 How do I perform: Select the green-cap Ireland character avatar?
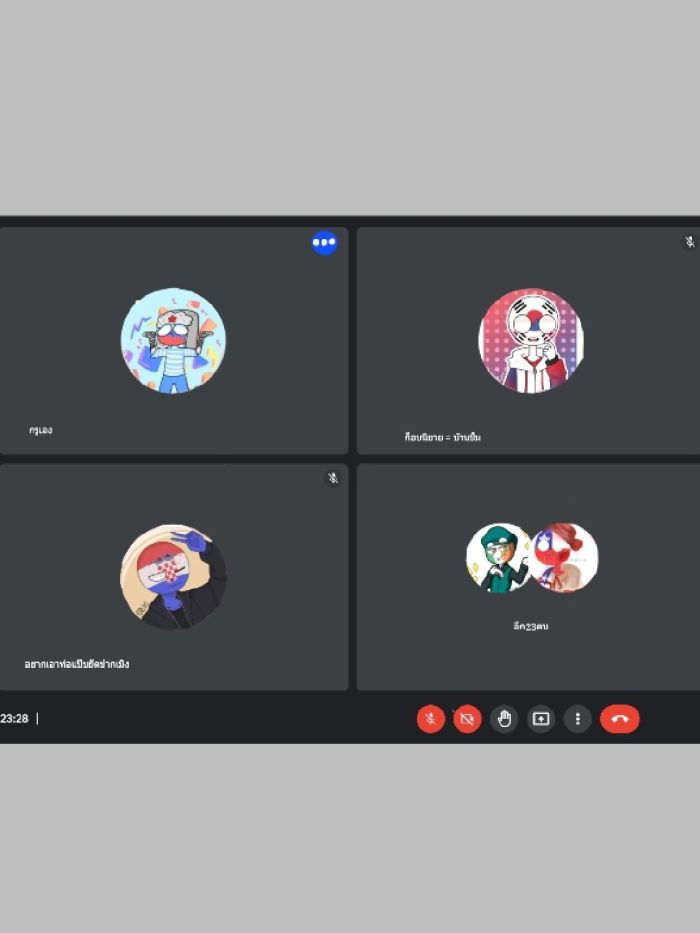tap(498, 558)
